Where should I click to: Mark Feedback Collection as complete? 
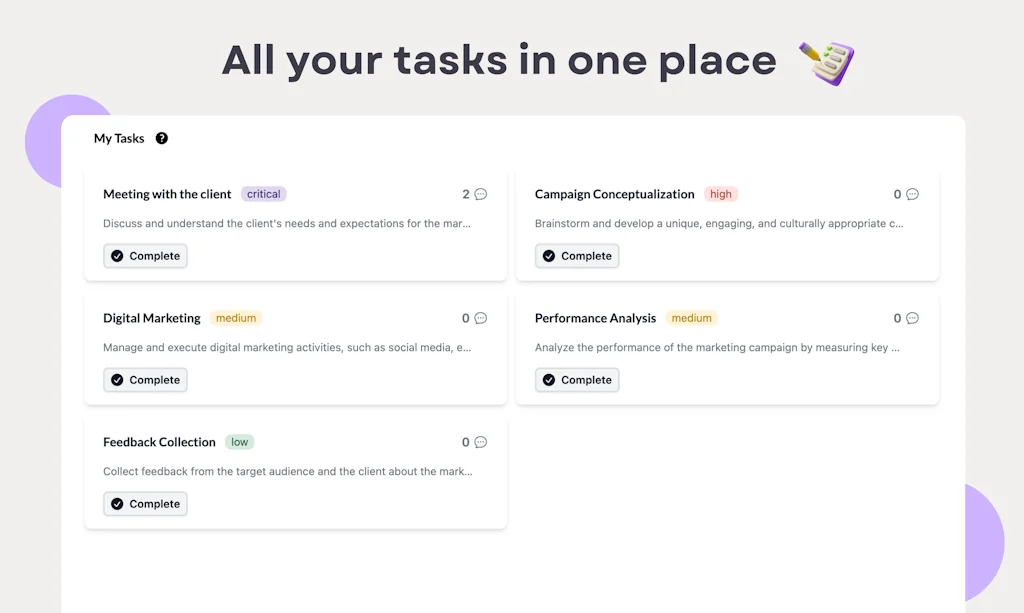(x=145, y=504)
